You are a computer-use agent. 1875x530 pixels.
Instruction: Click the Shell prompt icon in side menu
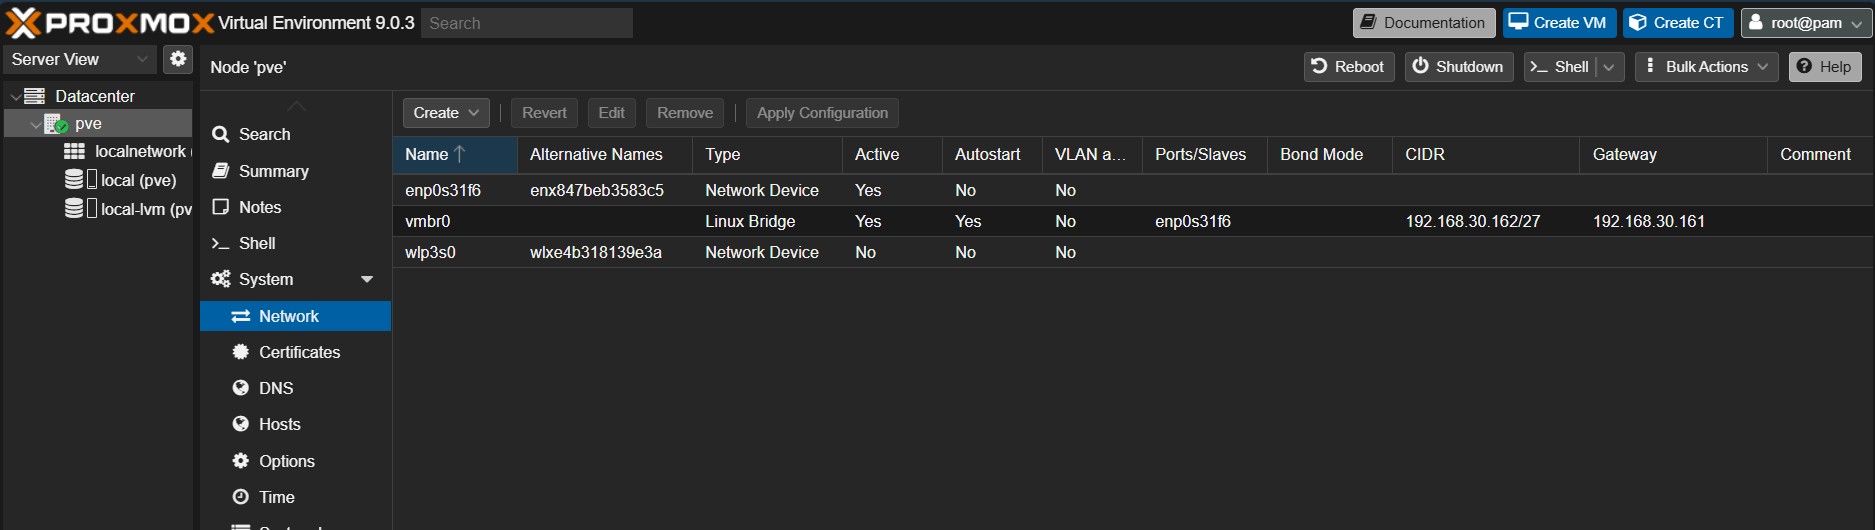point(220,243)
